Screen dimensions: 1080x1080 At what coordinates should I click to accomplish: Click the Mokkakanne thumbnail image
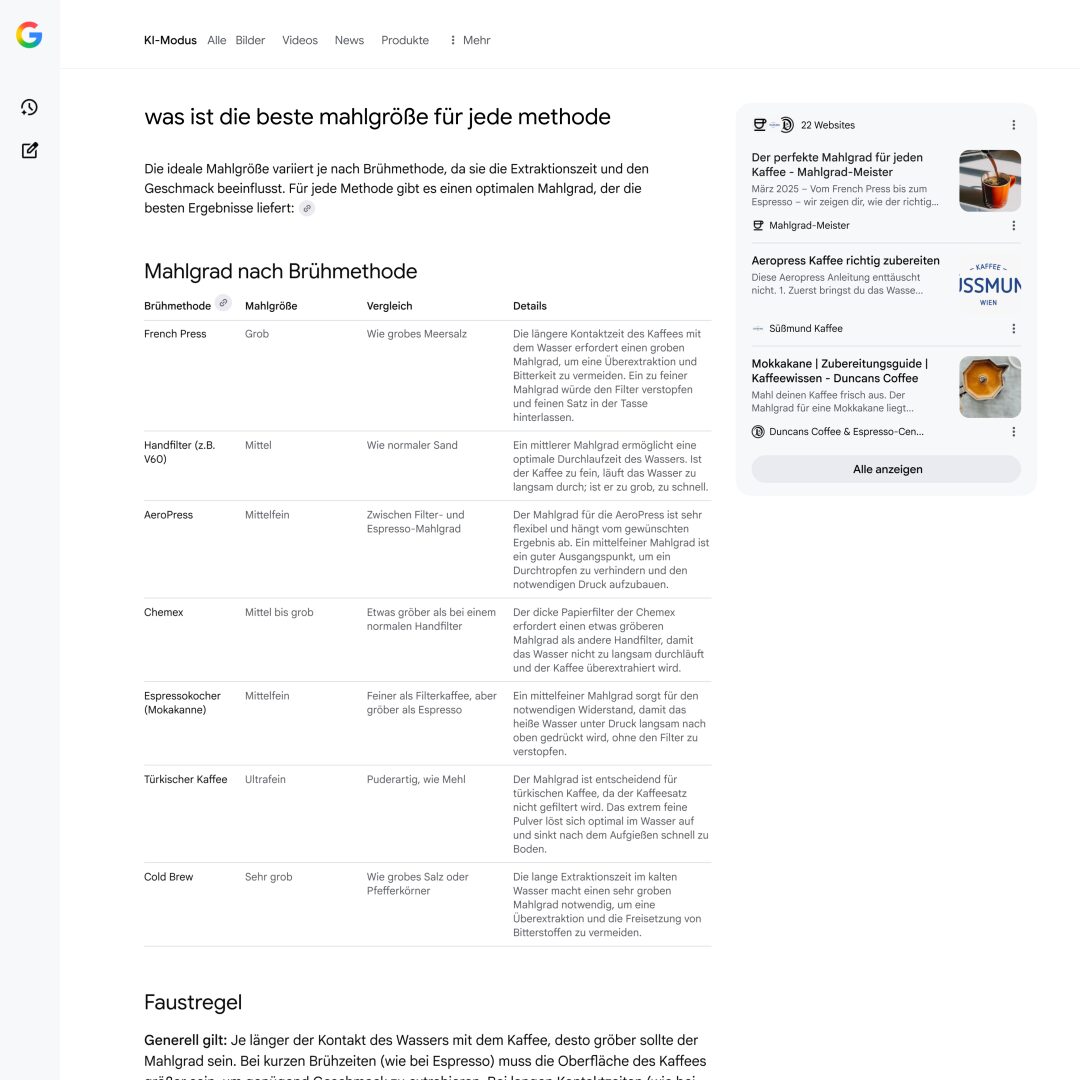(x=989, y=387)
